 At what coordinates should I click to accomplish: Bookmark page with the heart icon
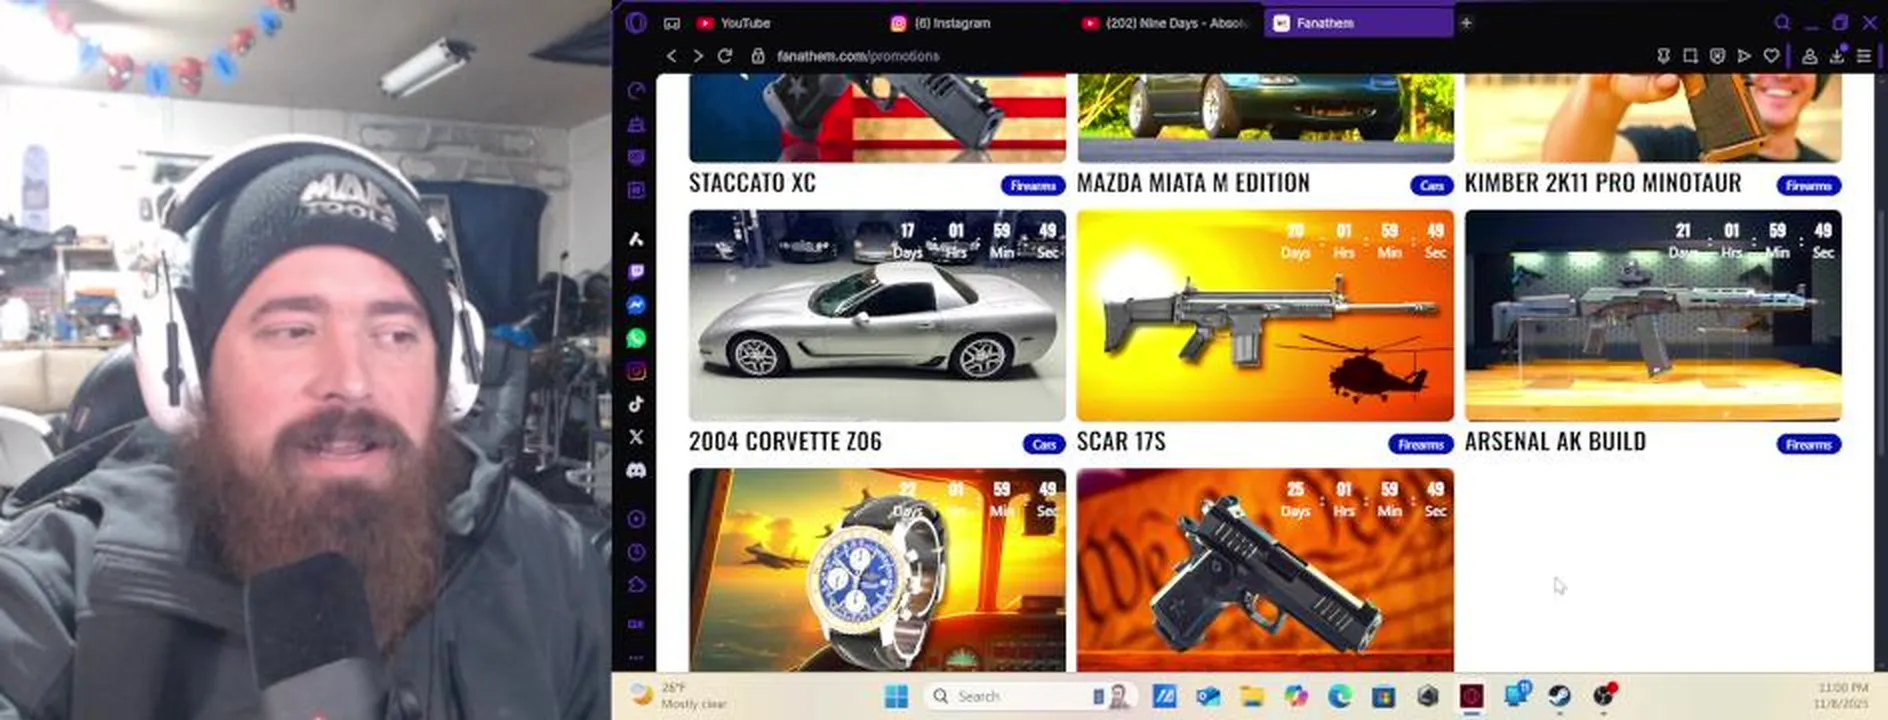[x=1771, y=56]
